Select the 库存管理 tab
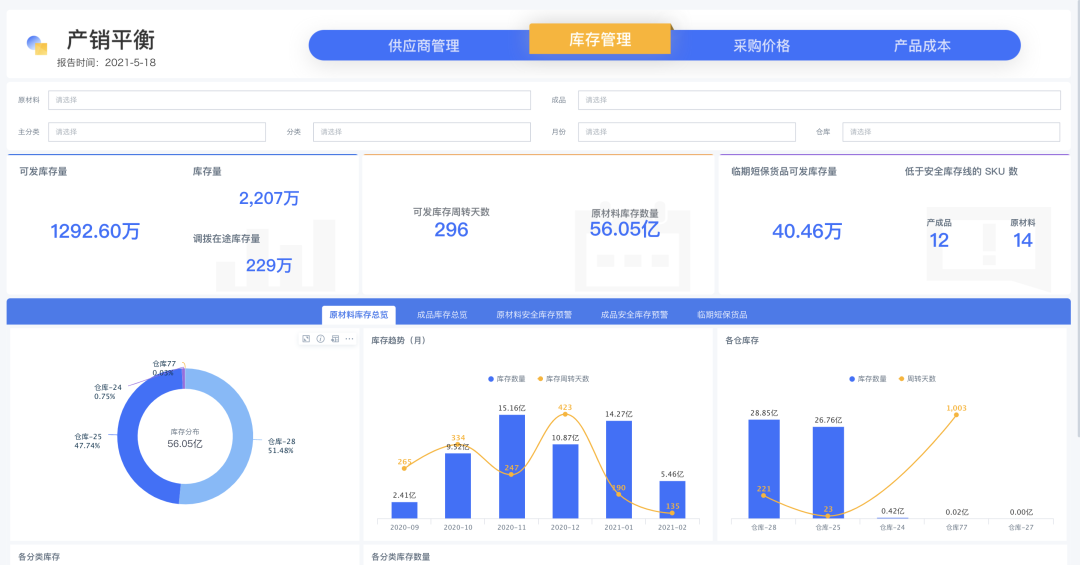 [600, 39]
